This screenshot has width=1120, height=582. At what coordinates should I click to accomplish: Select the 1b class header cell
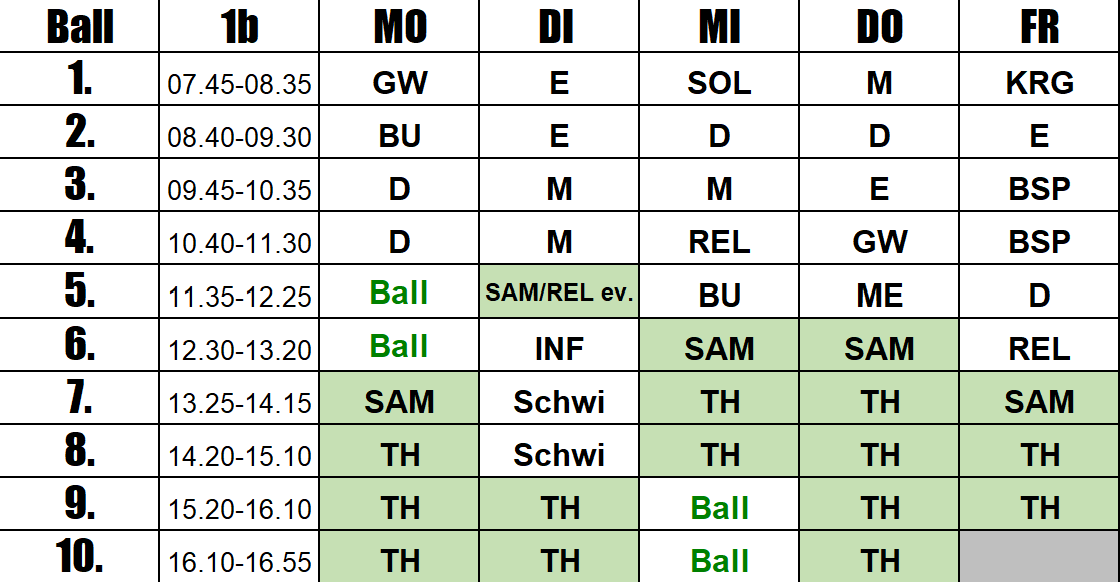(239, 26)
